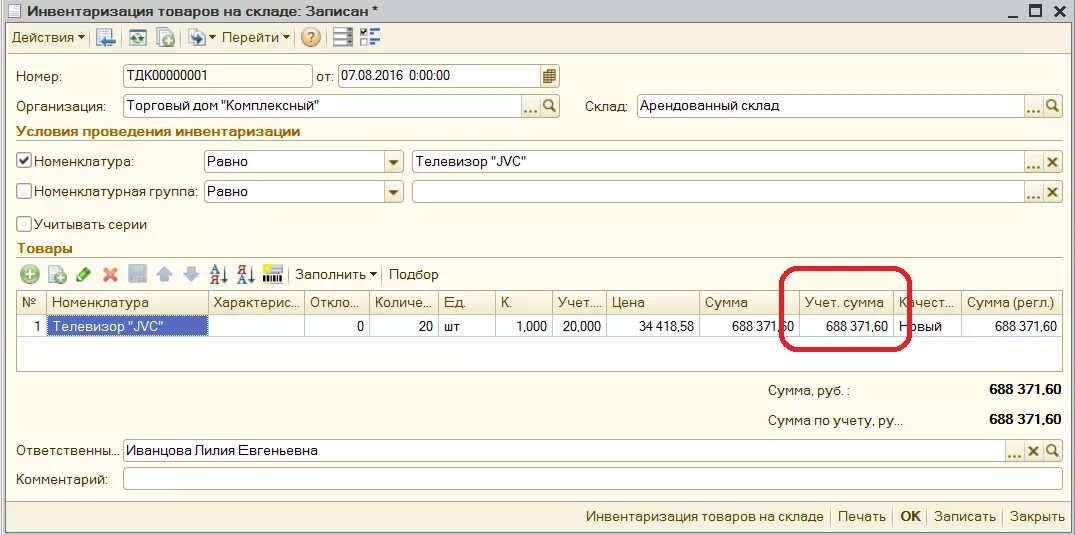The image size is (1075, 535).
Task: Click the Сумма (регл.) column header
Action: coord(1012,302)
